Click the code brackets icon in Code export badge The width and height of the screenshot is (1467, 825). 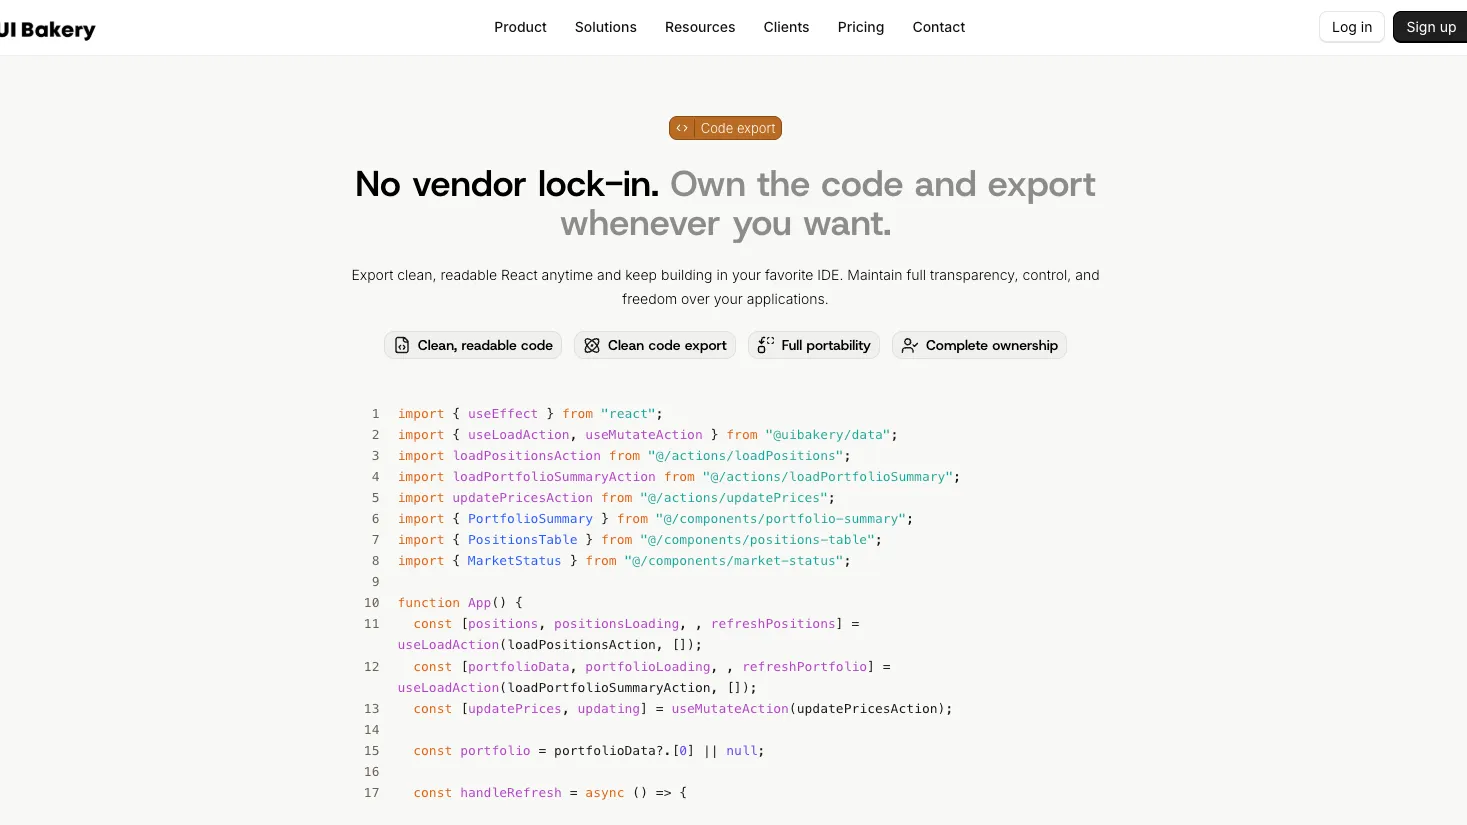coord(682,128)
